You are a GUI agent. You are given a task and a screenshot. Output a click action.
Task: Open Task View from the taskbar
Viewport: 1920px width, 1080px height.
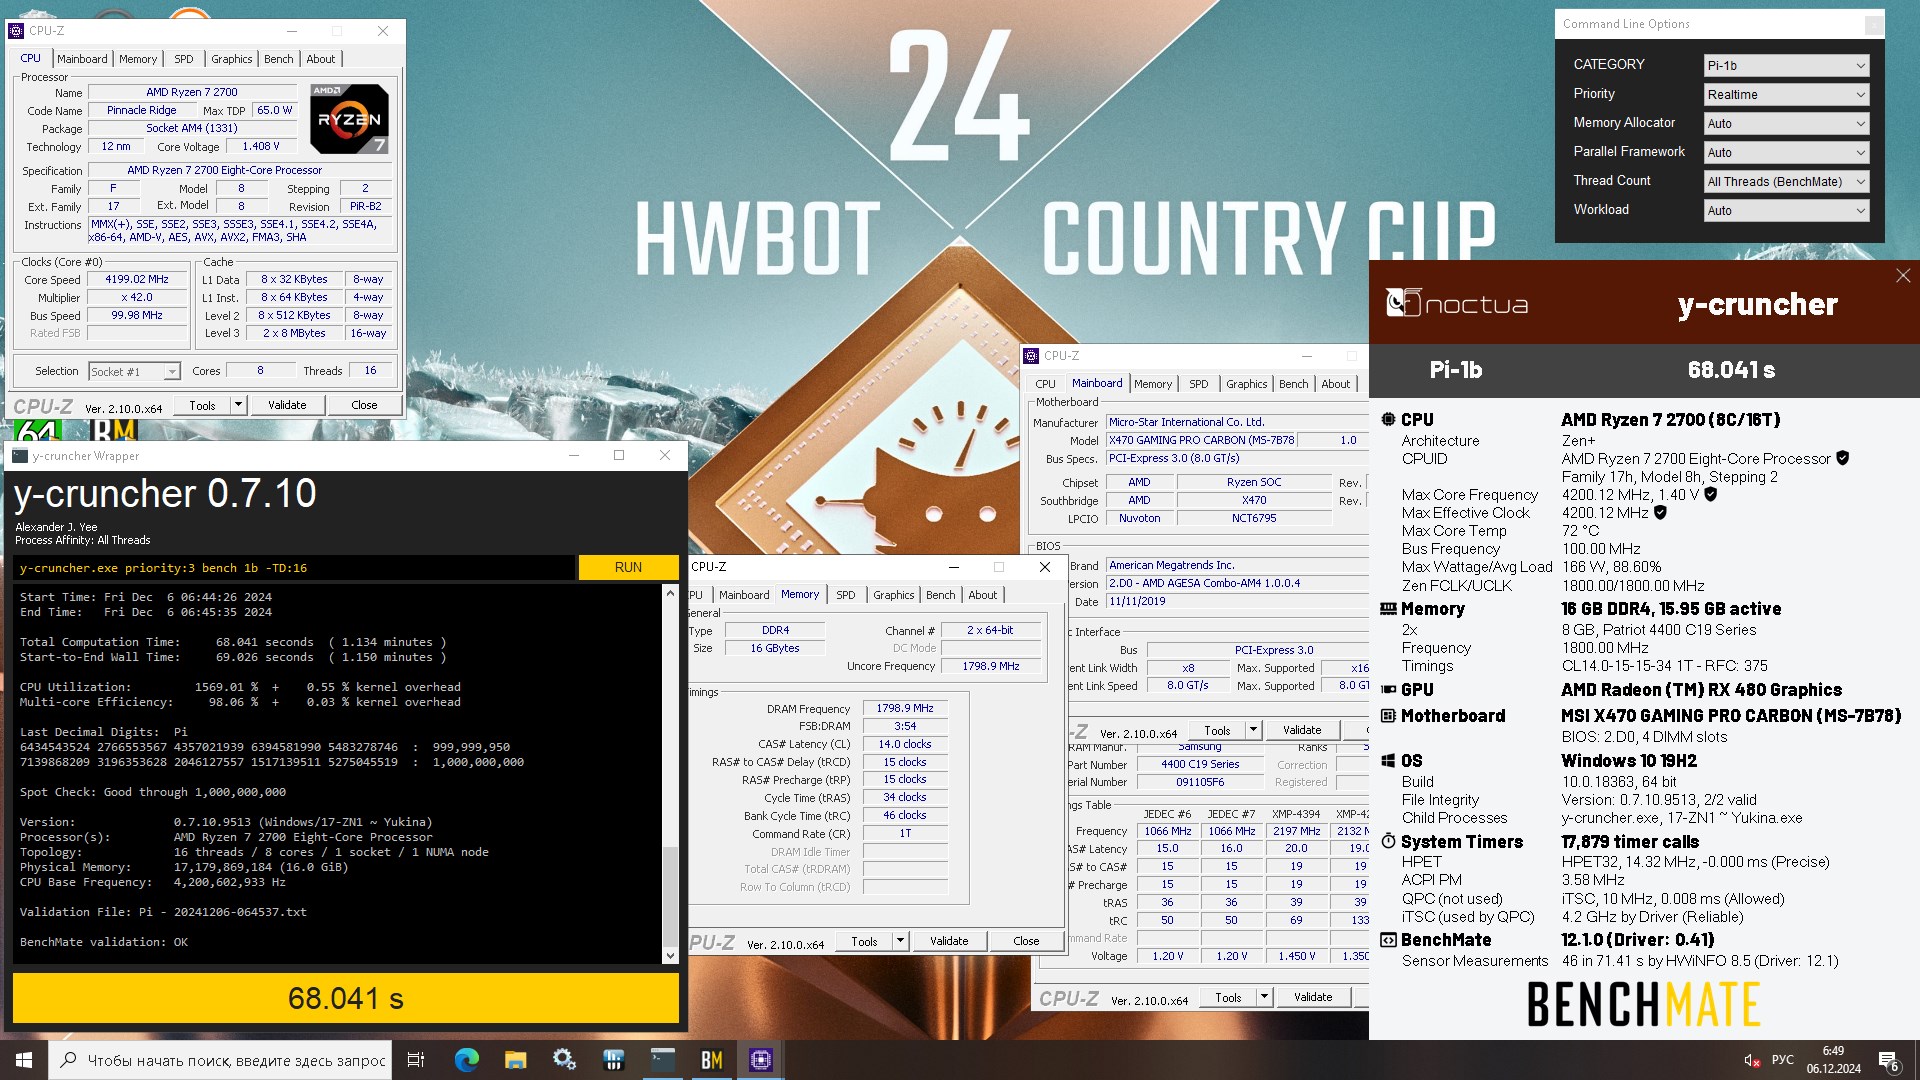click(x=416, y=1060)
